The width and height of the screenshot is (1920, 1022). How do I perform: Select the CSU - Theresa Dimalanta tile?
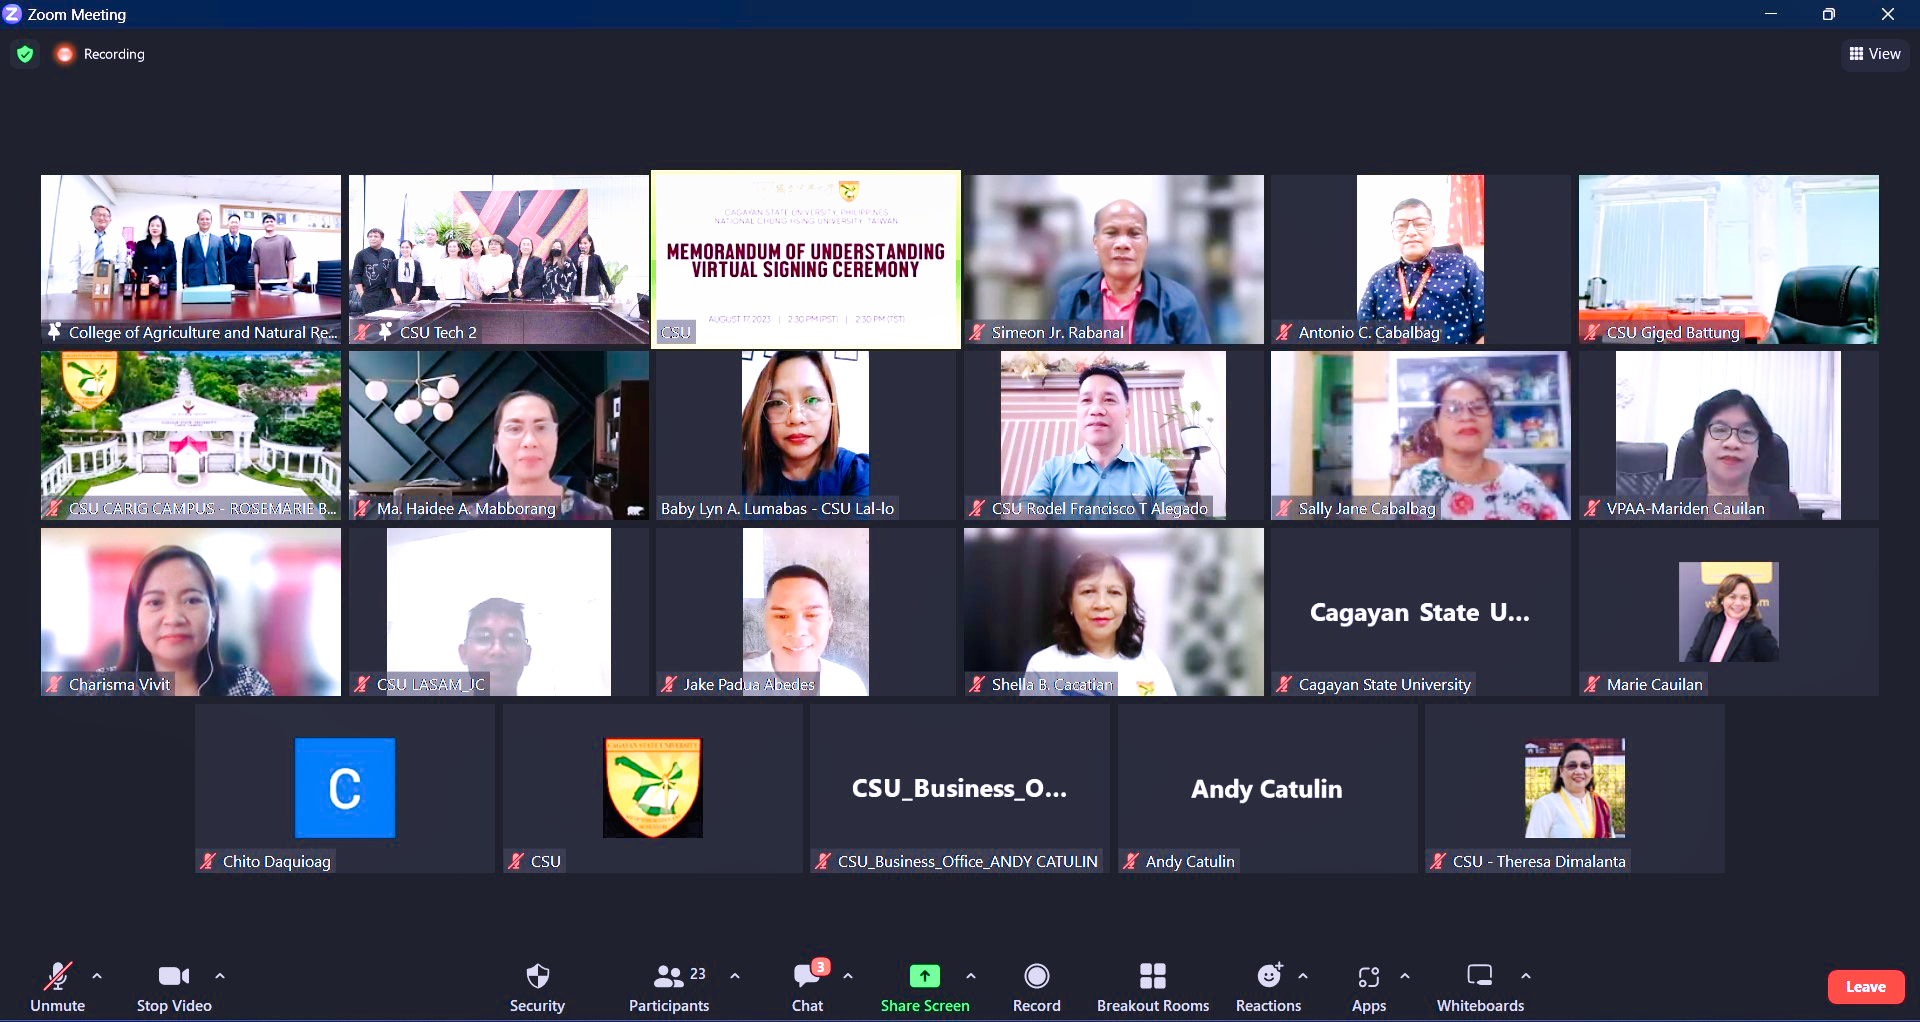1575,788
